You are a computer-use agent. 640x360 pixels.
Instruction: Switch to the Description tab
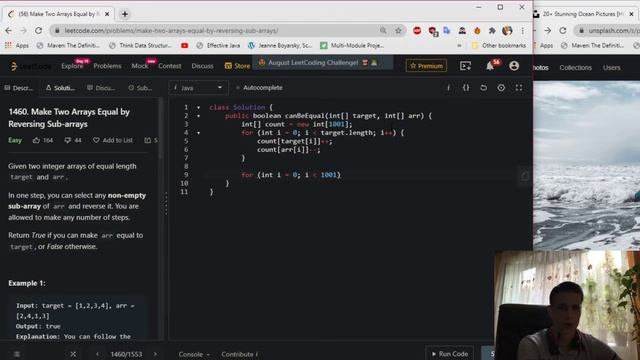pos(19,88)
